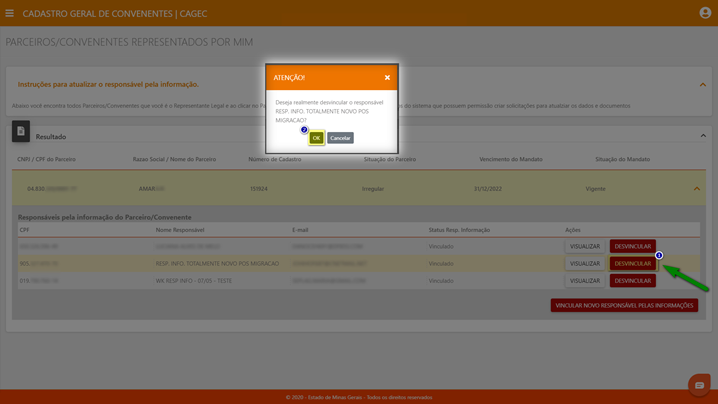The width and height of the screenshot is (718, 404).
Task: Click Vincular Novo Responsável pelas Informações
Action: [624, 305]
